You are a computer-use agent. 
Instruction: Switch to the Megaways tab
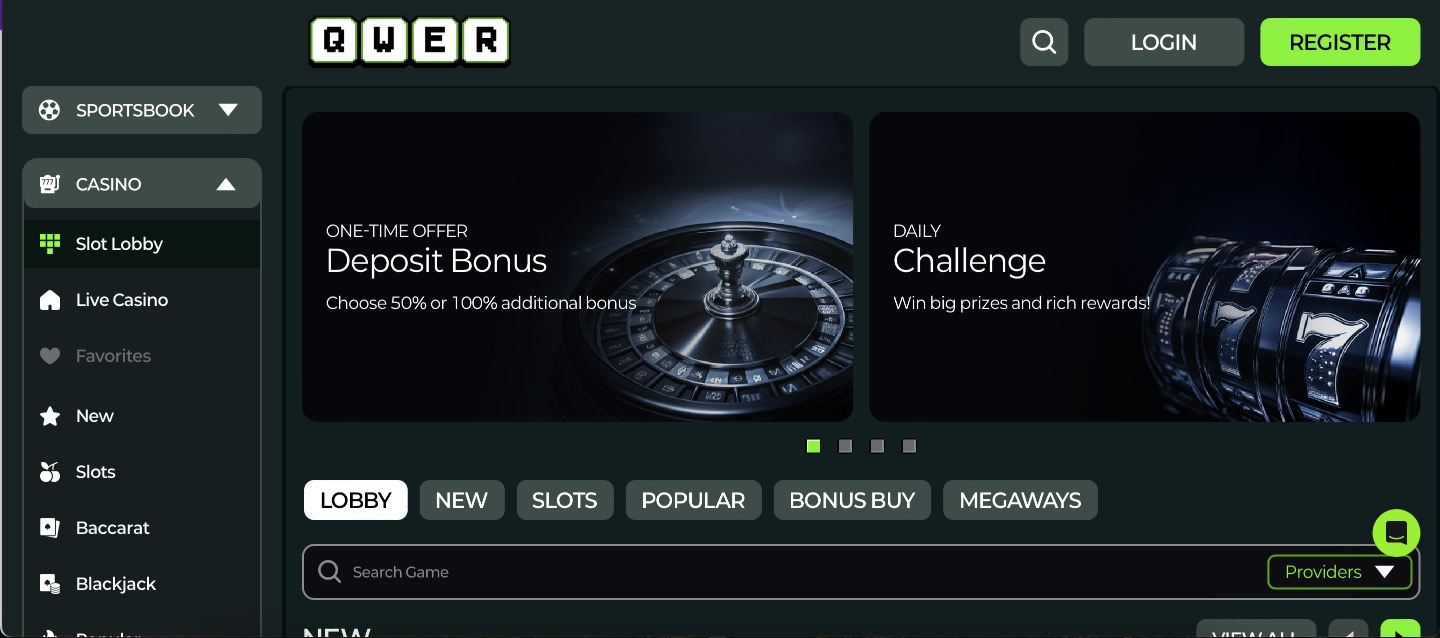1020,500
